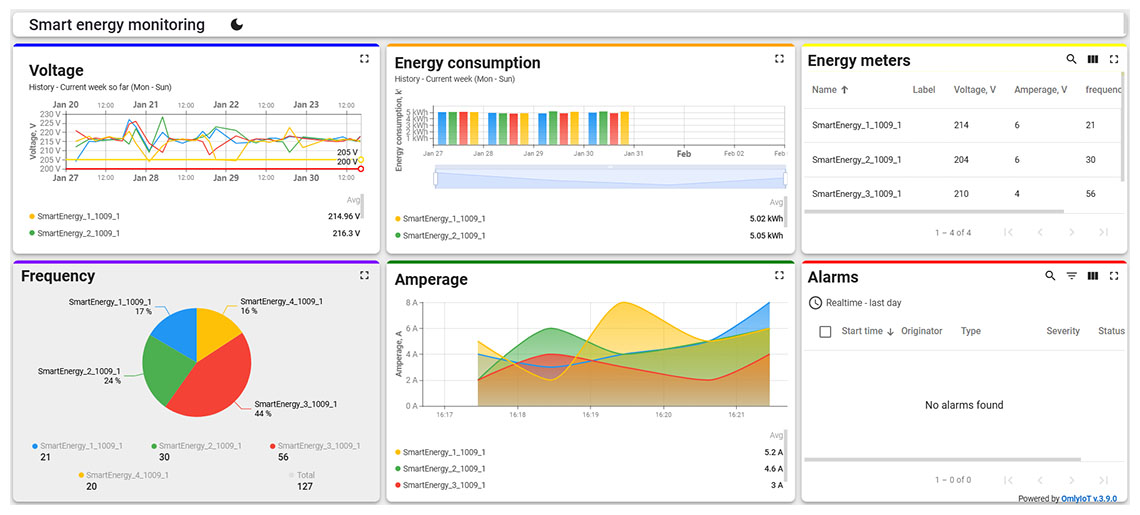Toggle SmartEnergy_4_1009_1 in Frequency legend

tap(126, 475)
